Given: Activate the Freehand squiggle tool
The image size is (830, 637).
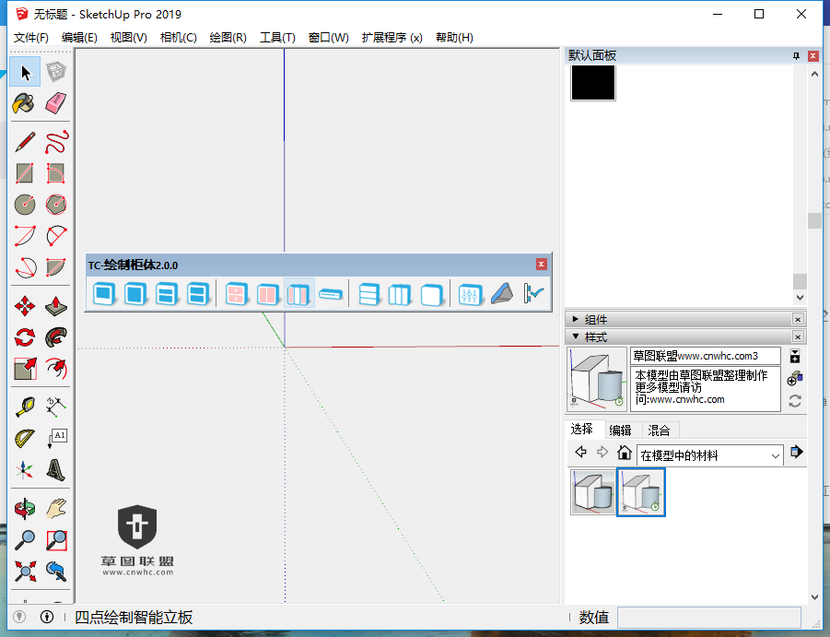Looking at the screenshot, I should pyautogui.click(x=56, y=142).
